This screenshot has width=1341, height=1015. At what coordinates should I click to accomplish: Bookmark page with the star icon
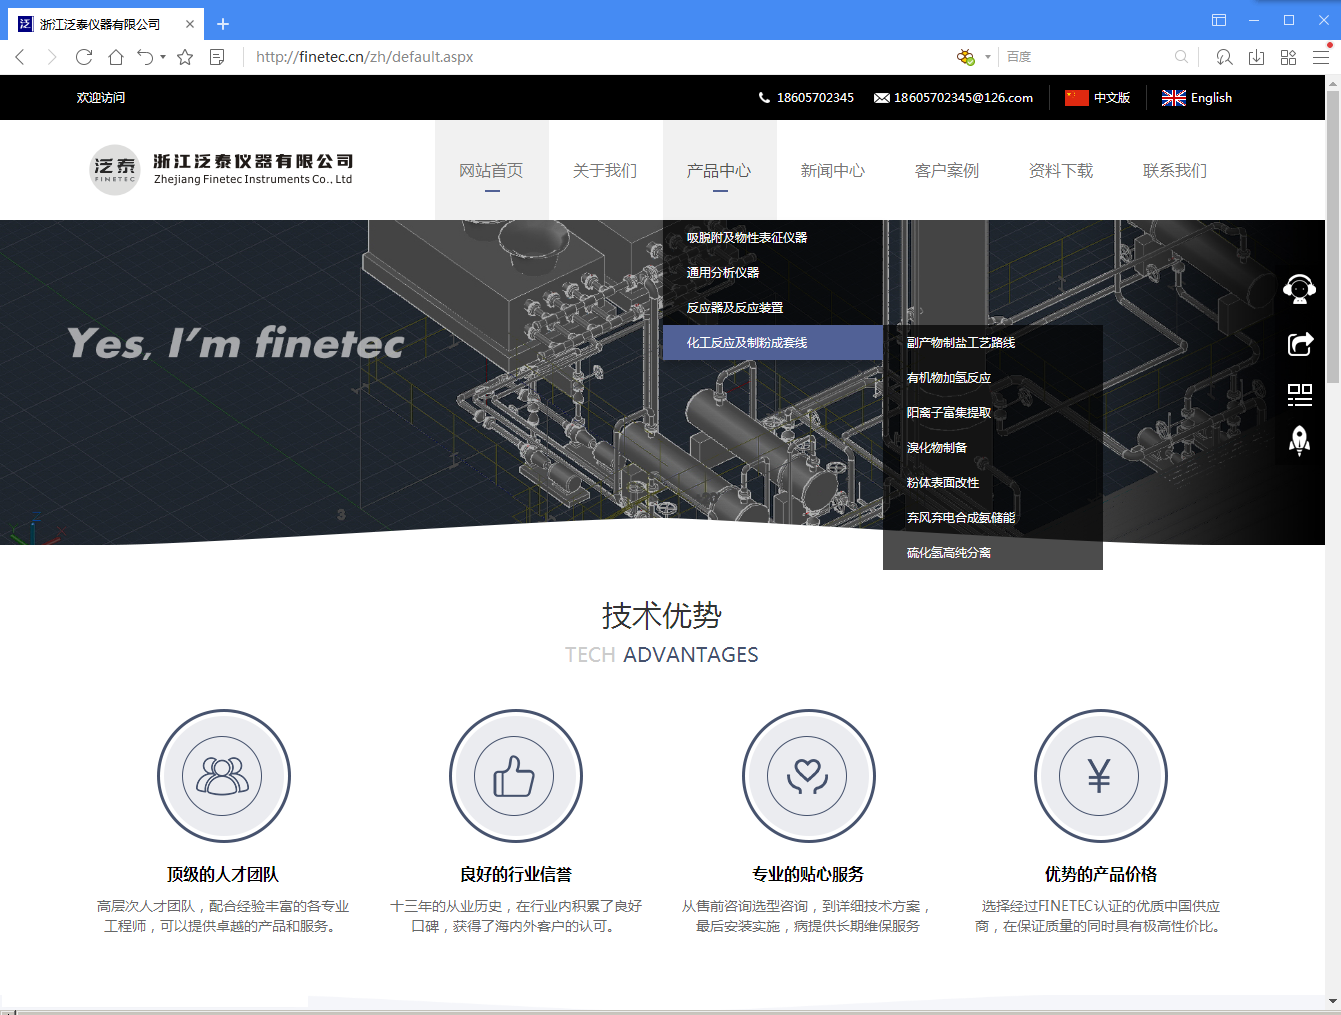185,57
